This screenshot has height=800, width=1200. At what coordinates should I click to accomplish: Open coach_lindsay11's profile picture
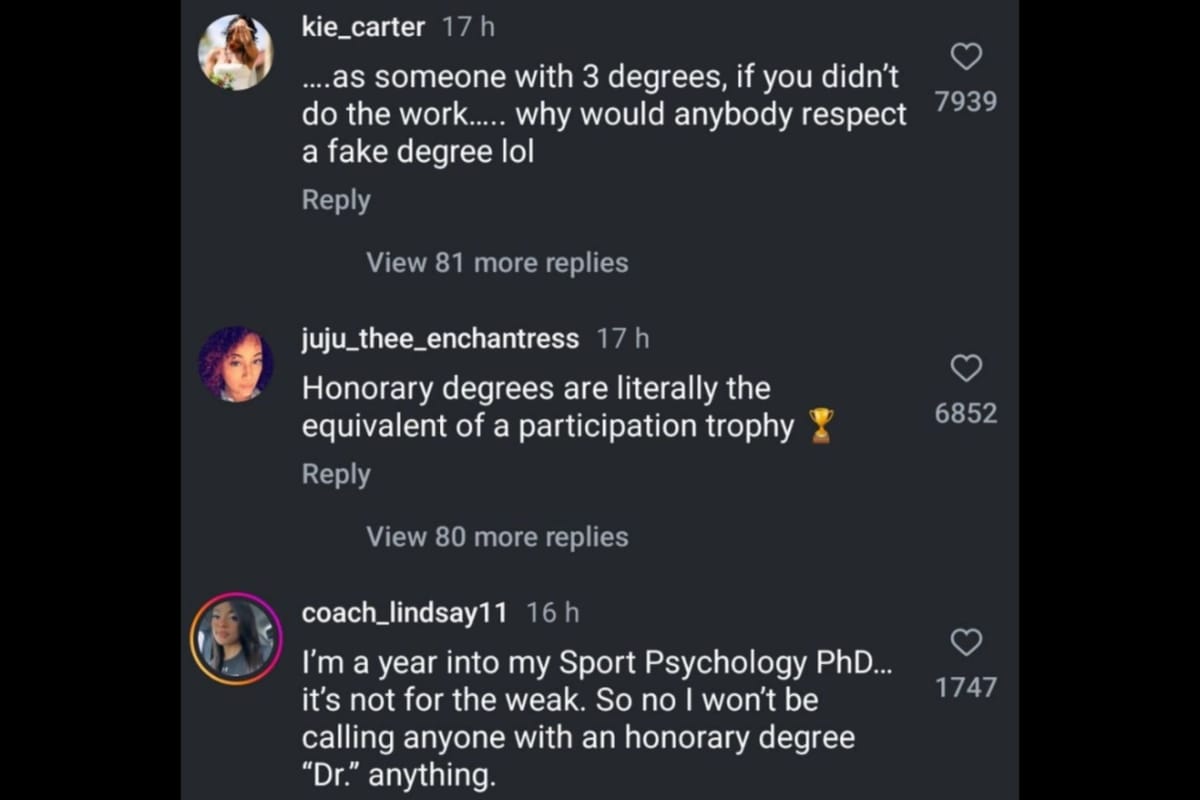[237, 637]
